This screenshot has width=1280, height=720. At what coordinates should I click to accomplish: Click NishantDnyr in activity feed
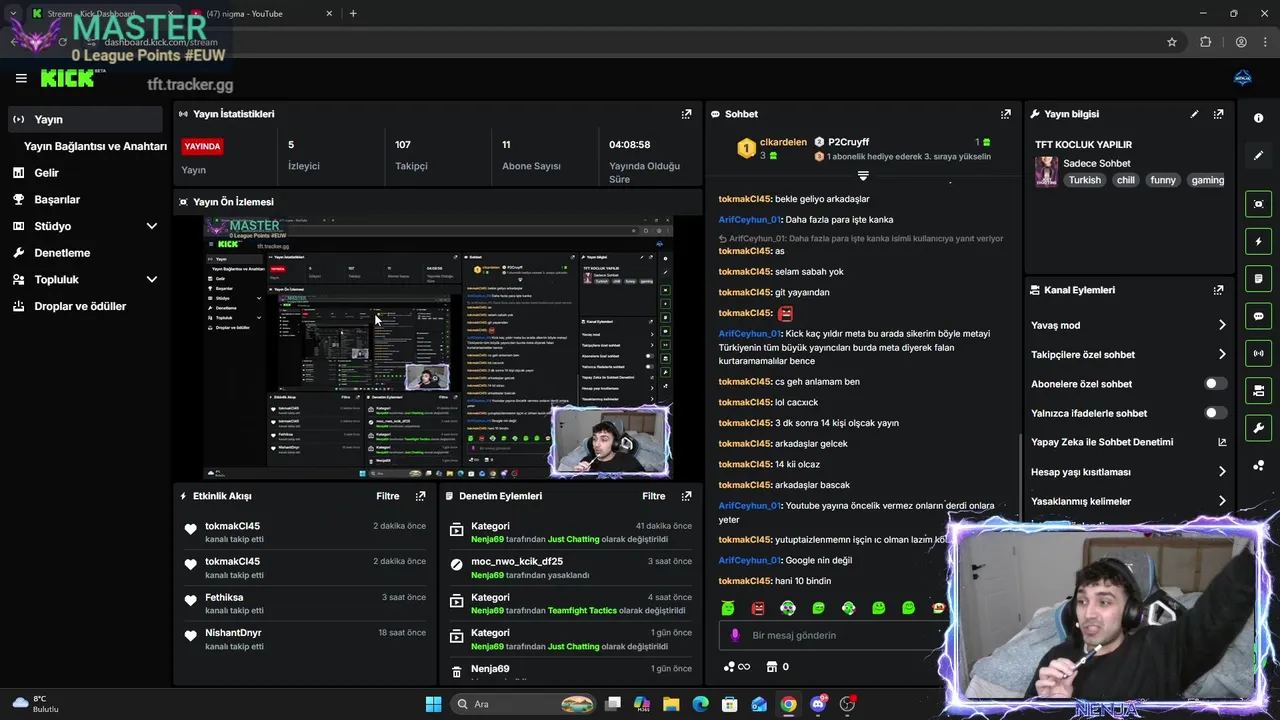pyautogui.click(x=233, y=633)
